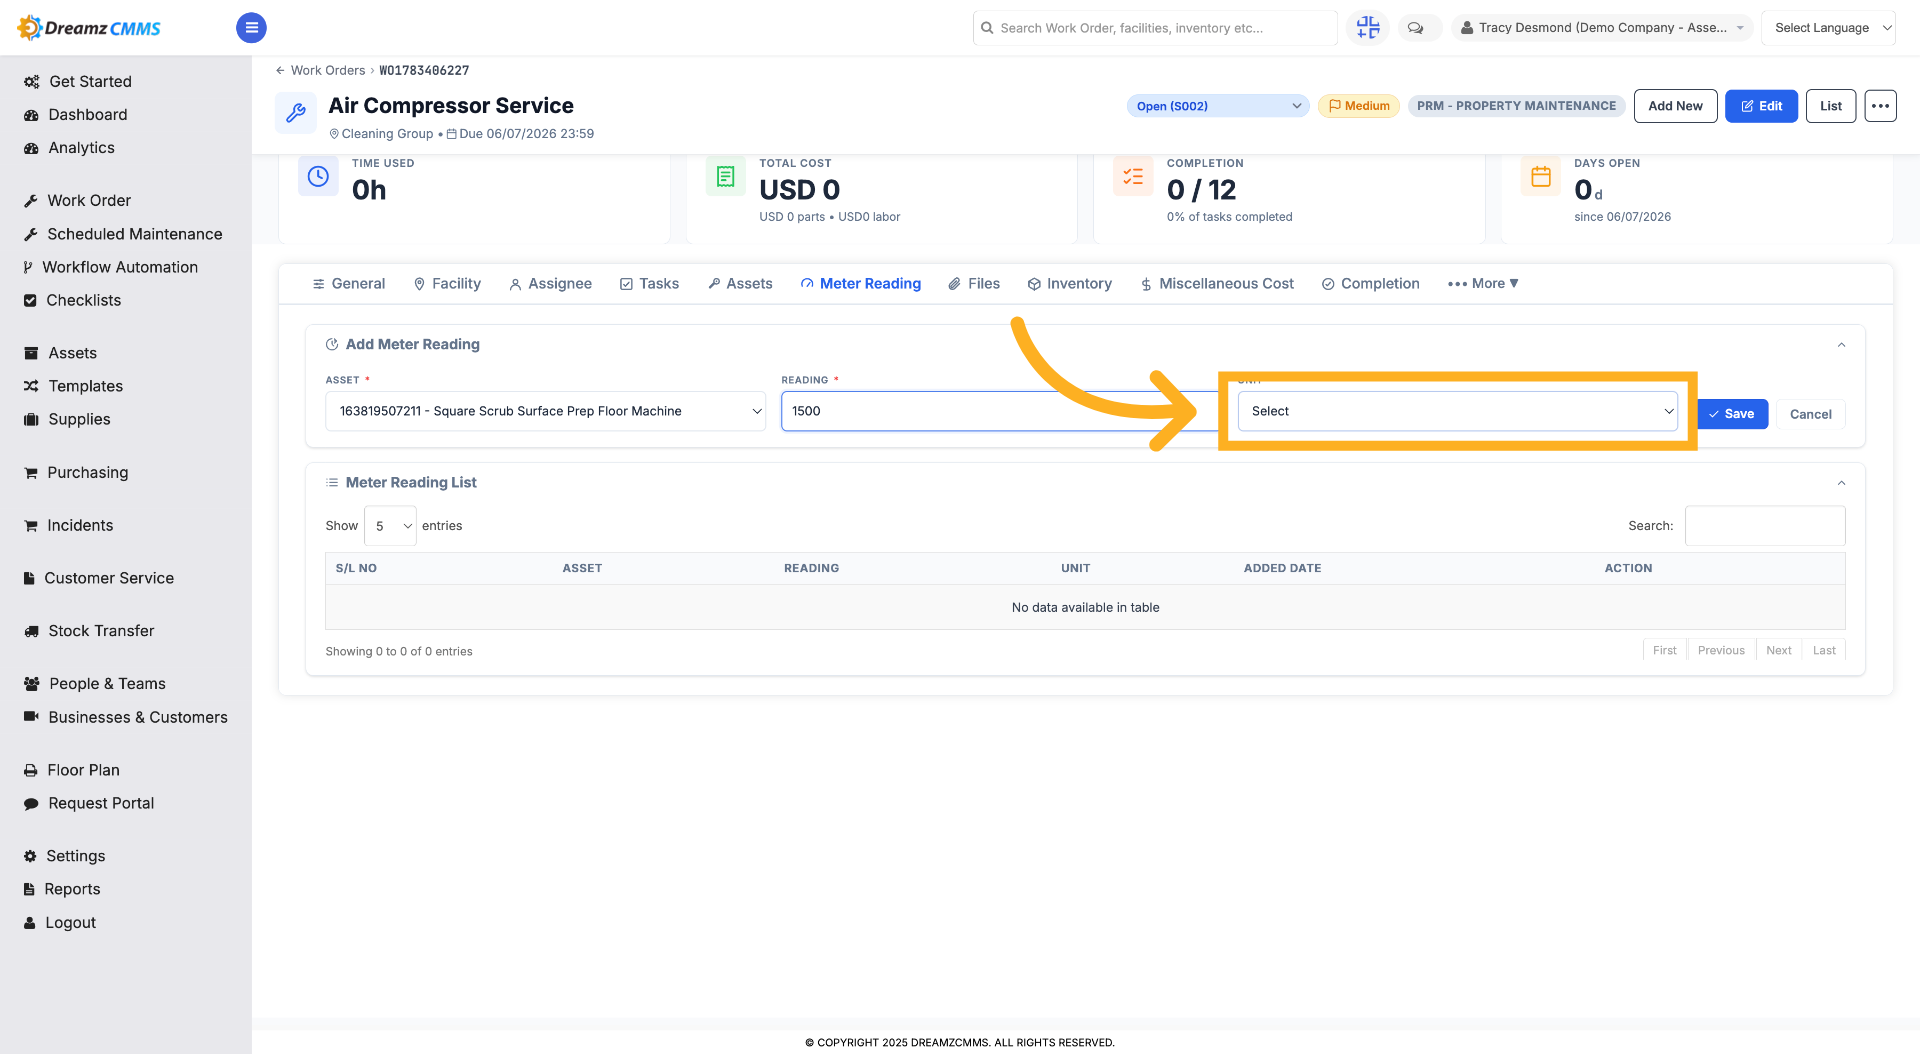Image resolution: width=1920 pixels, height=1054 pixels.
Task: Click the scan icon beside search bar
Action: (x=1368, y=28)
